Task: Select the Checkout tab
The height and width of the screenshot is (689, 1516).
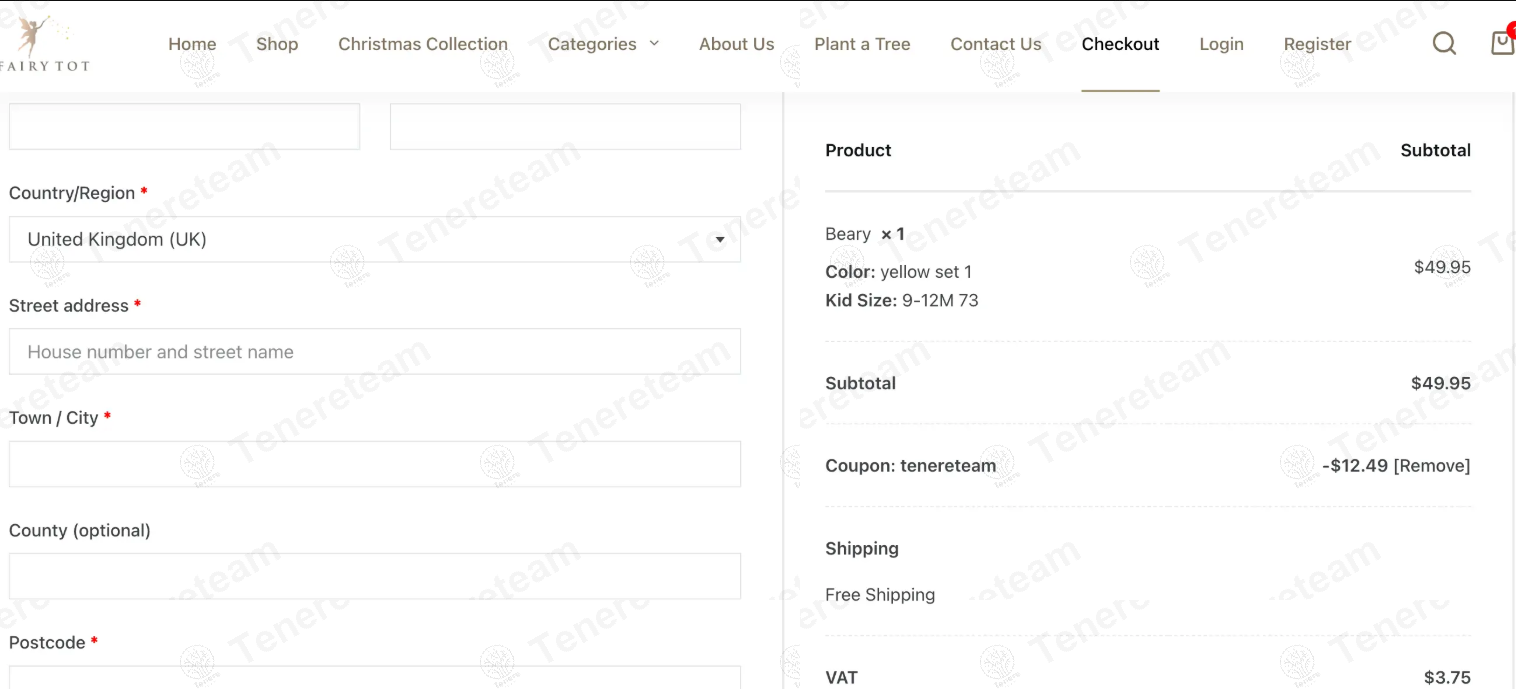Action: pyautogui.click(x=1121, y=44)
